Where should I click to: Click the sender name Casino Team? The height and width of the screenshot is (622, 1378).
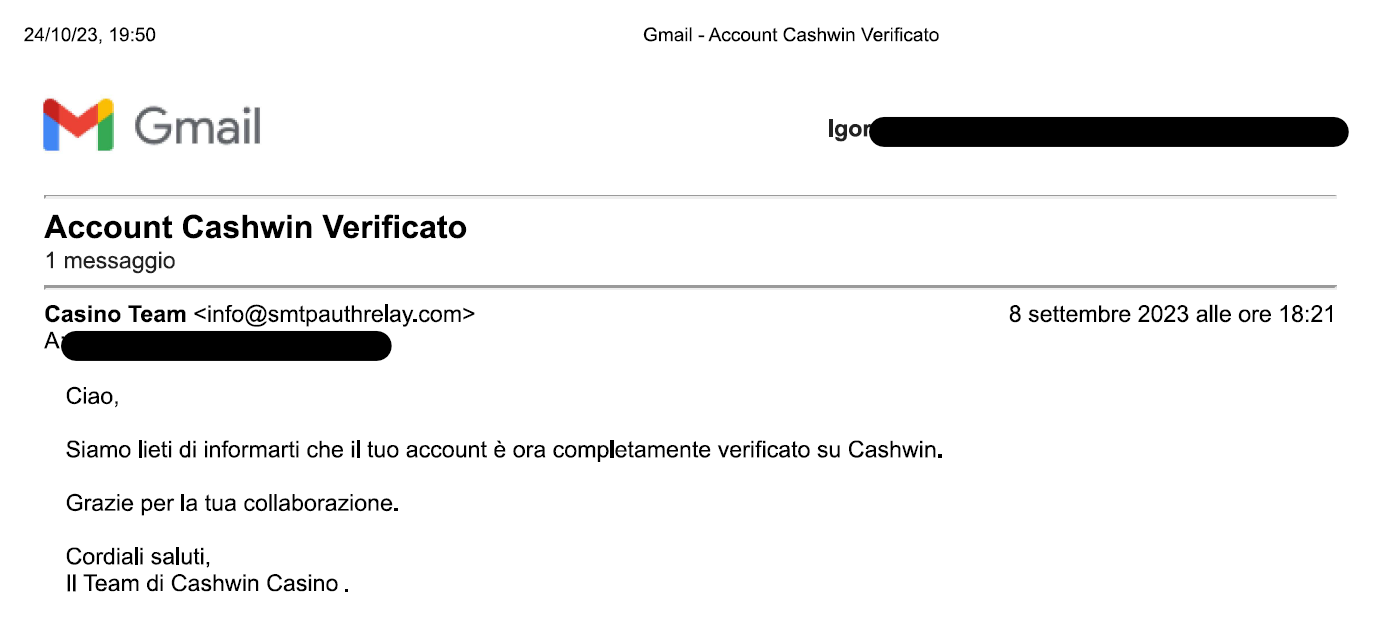pos(115,314)
